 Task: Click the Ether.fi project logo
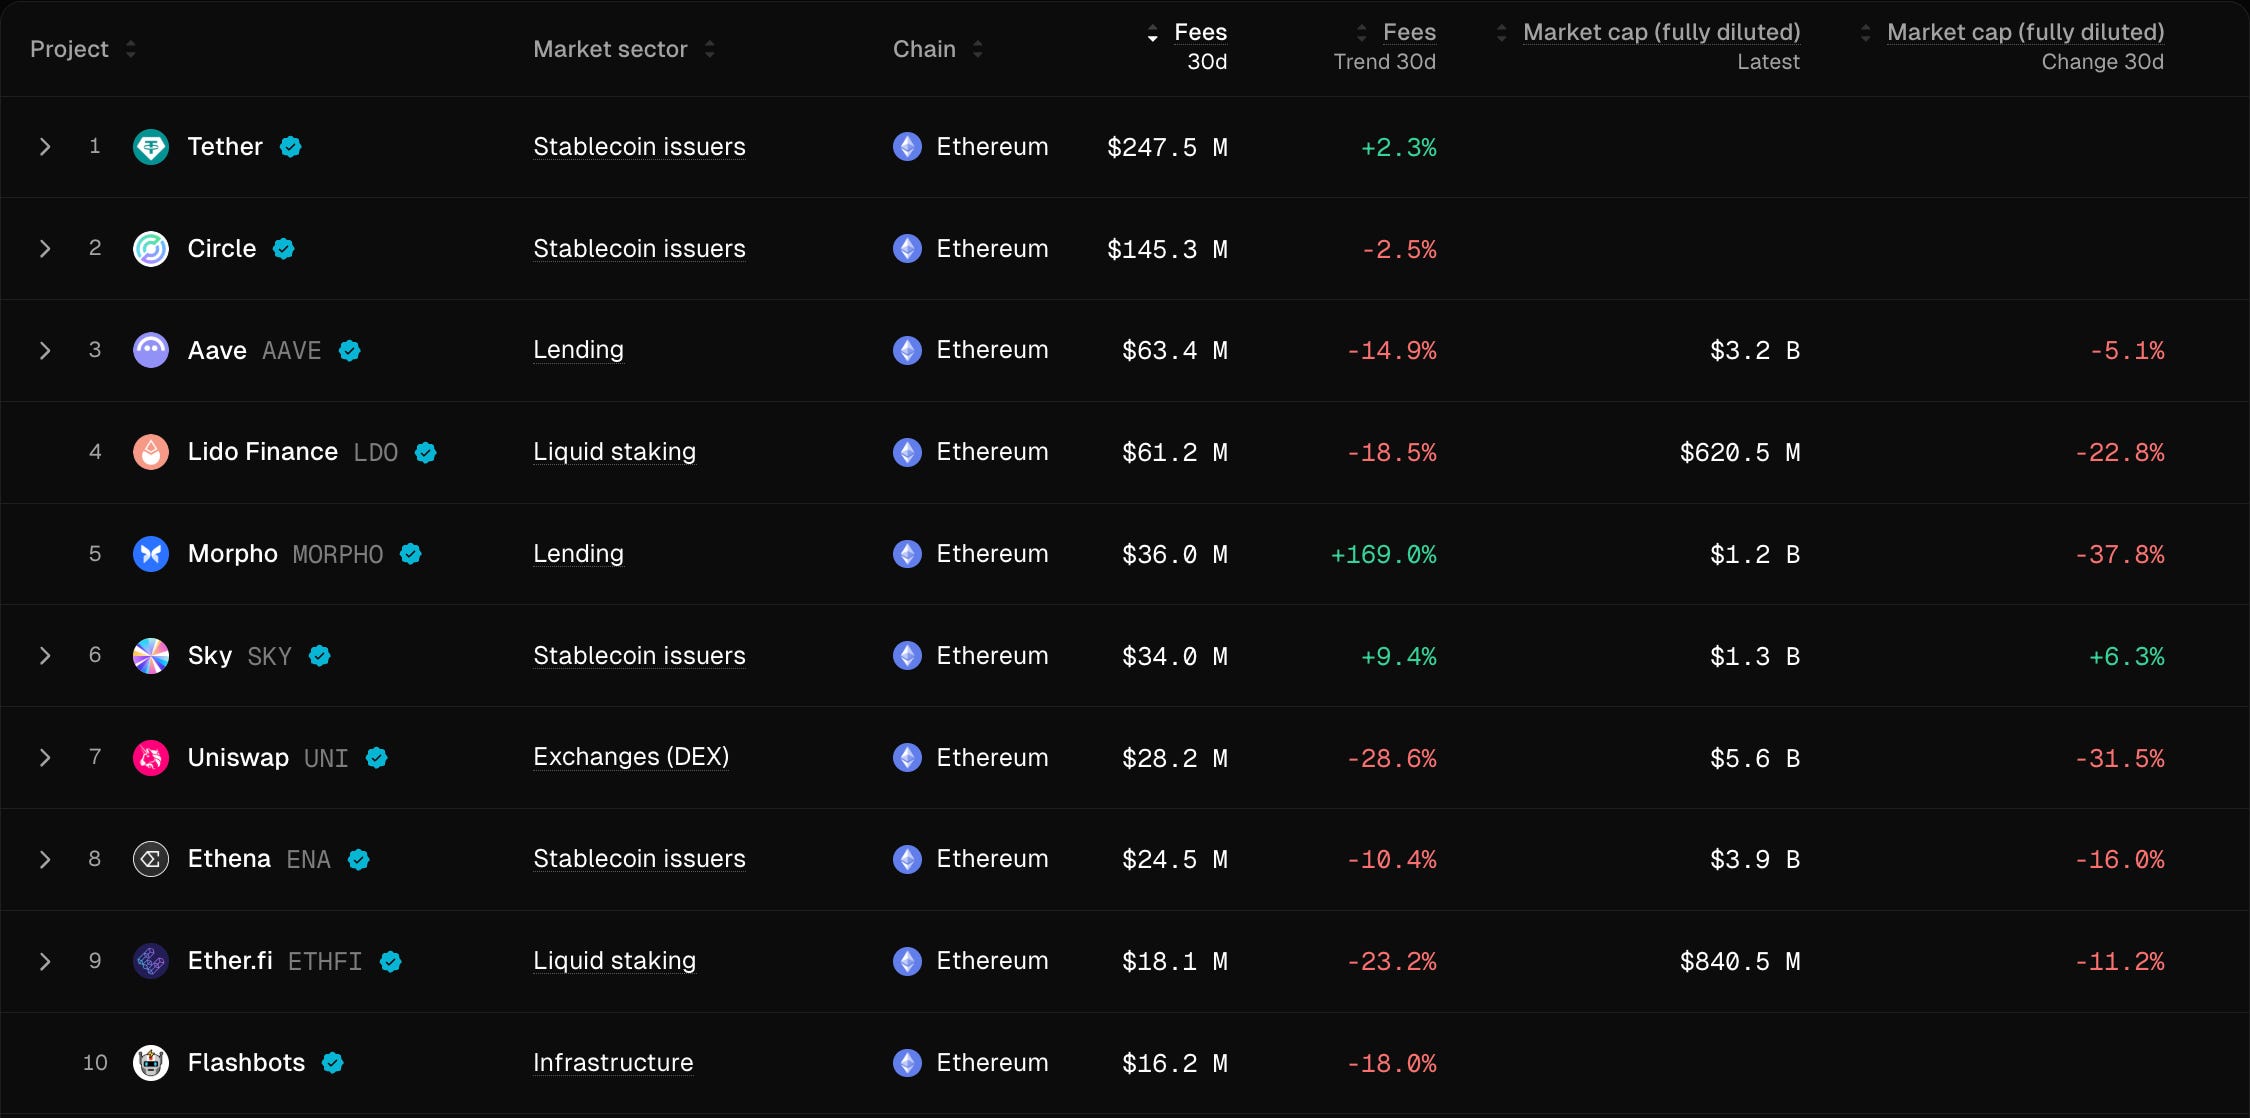(x=151, y=960)
